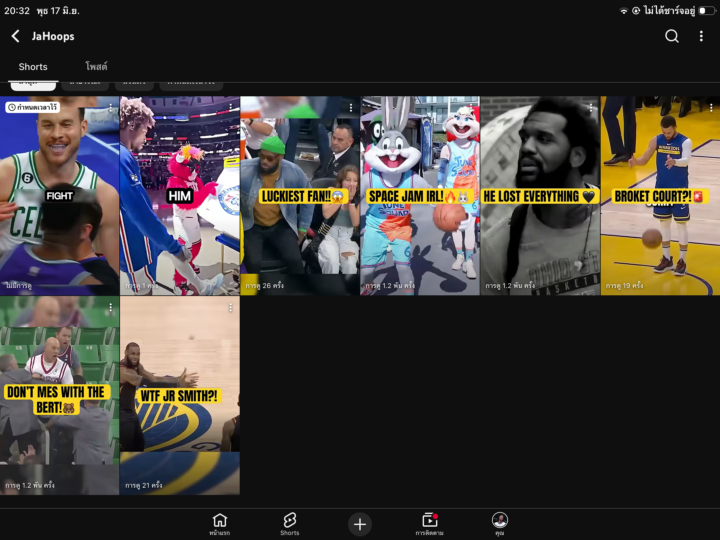720x540 pixels.
Task: Open your profile avatar tab
Action: [x=500, y=524]
